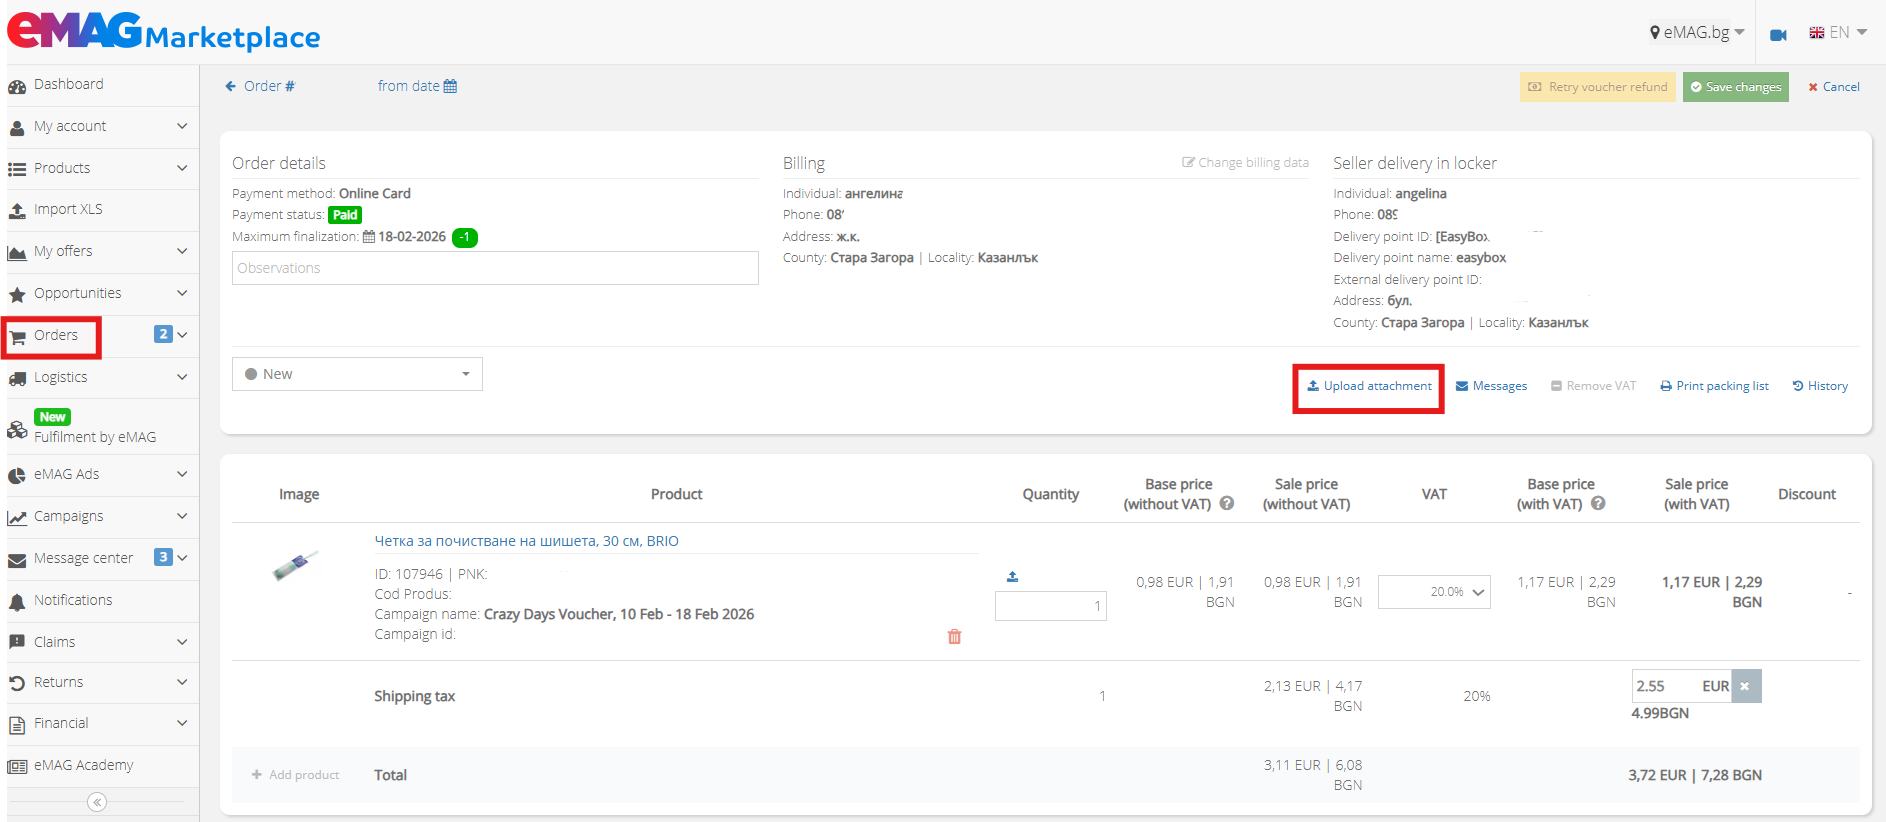Open the product title link for BRIO brush
The width and height of the screenshot is (1886, 822).
[526, 541]
